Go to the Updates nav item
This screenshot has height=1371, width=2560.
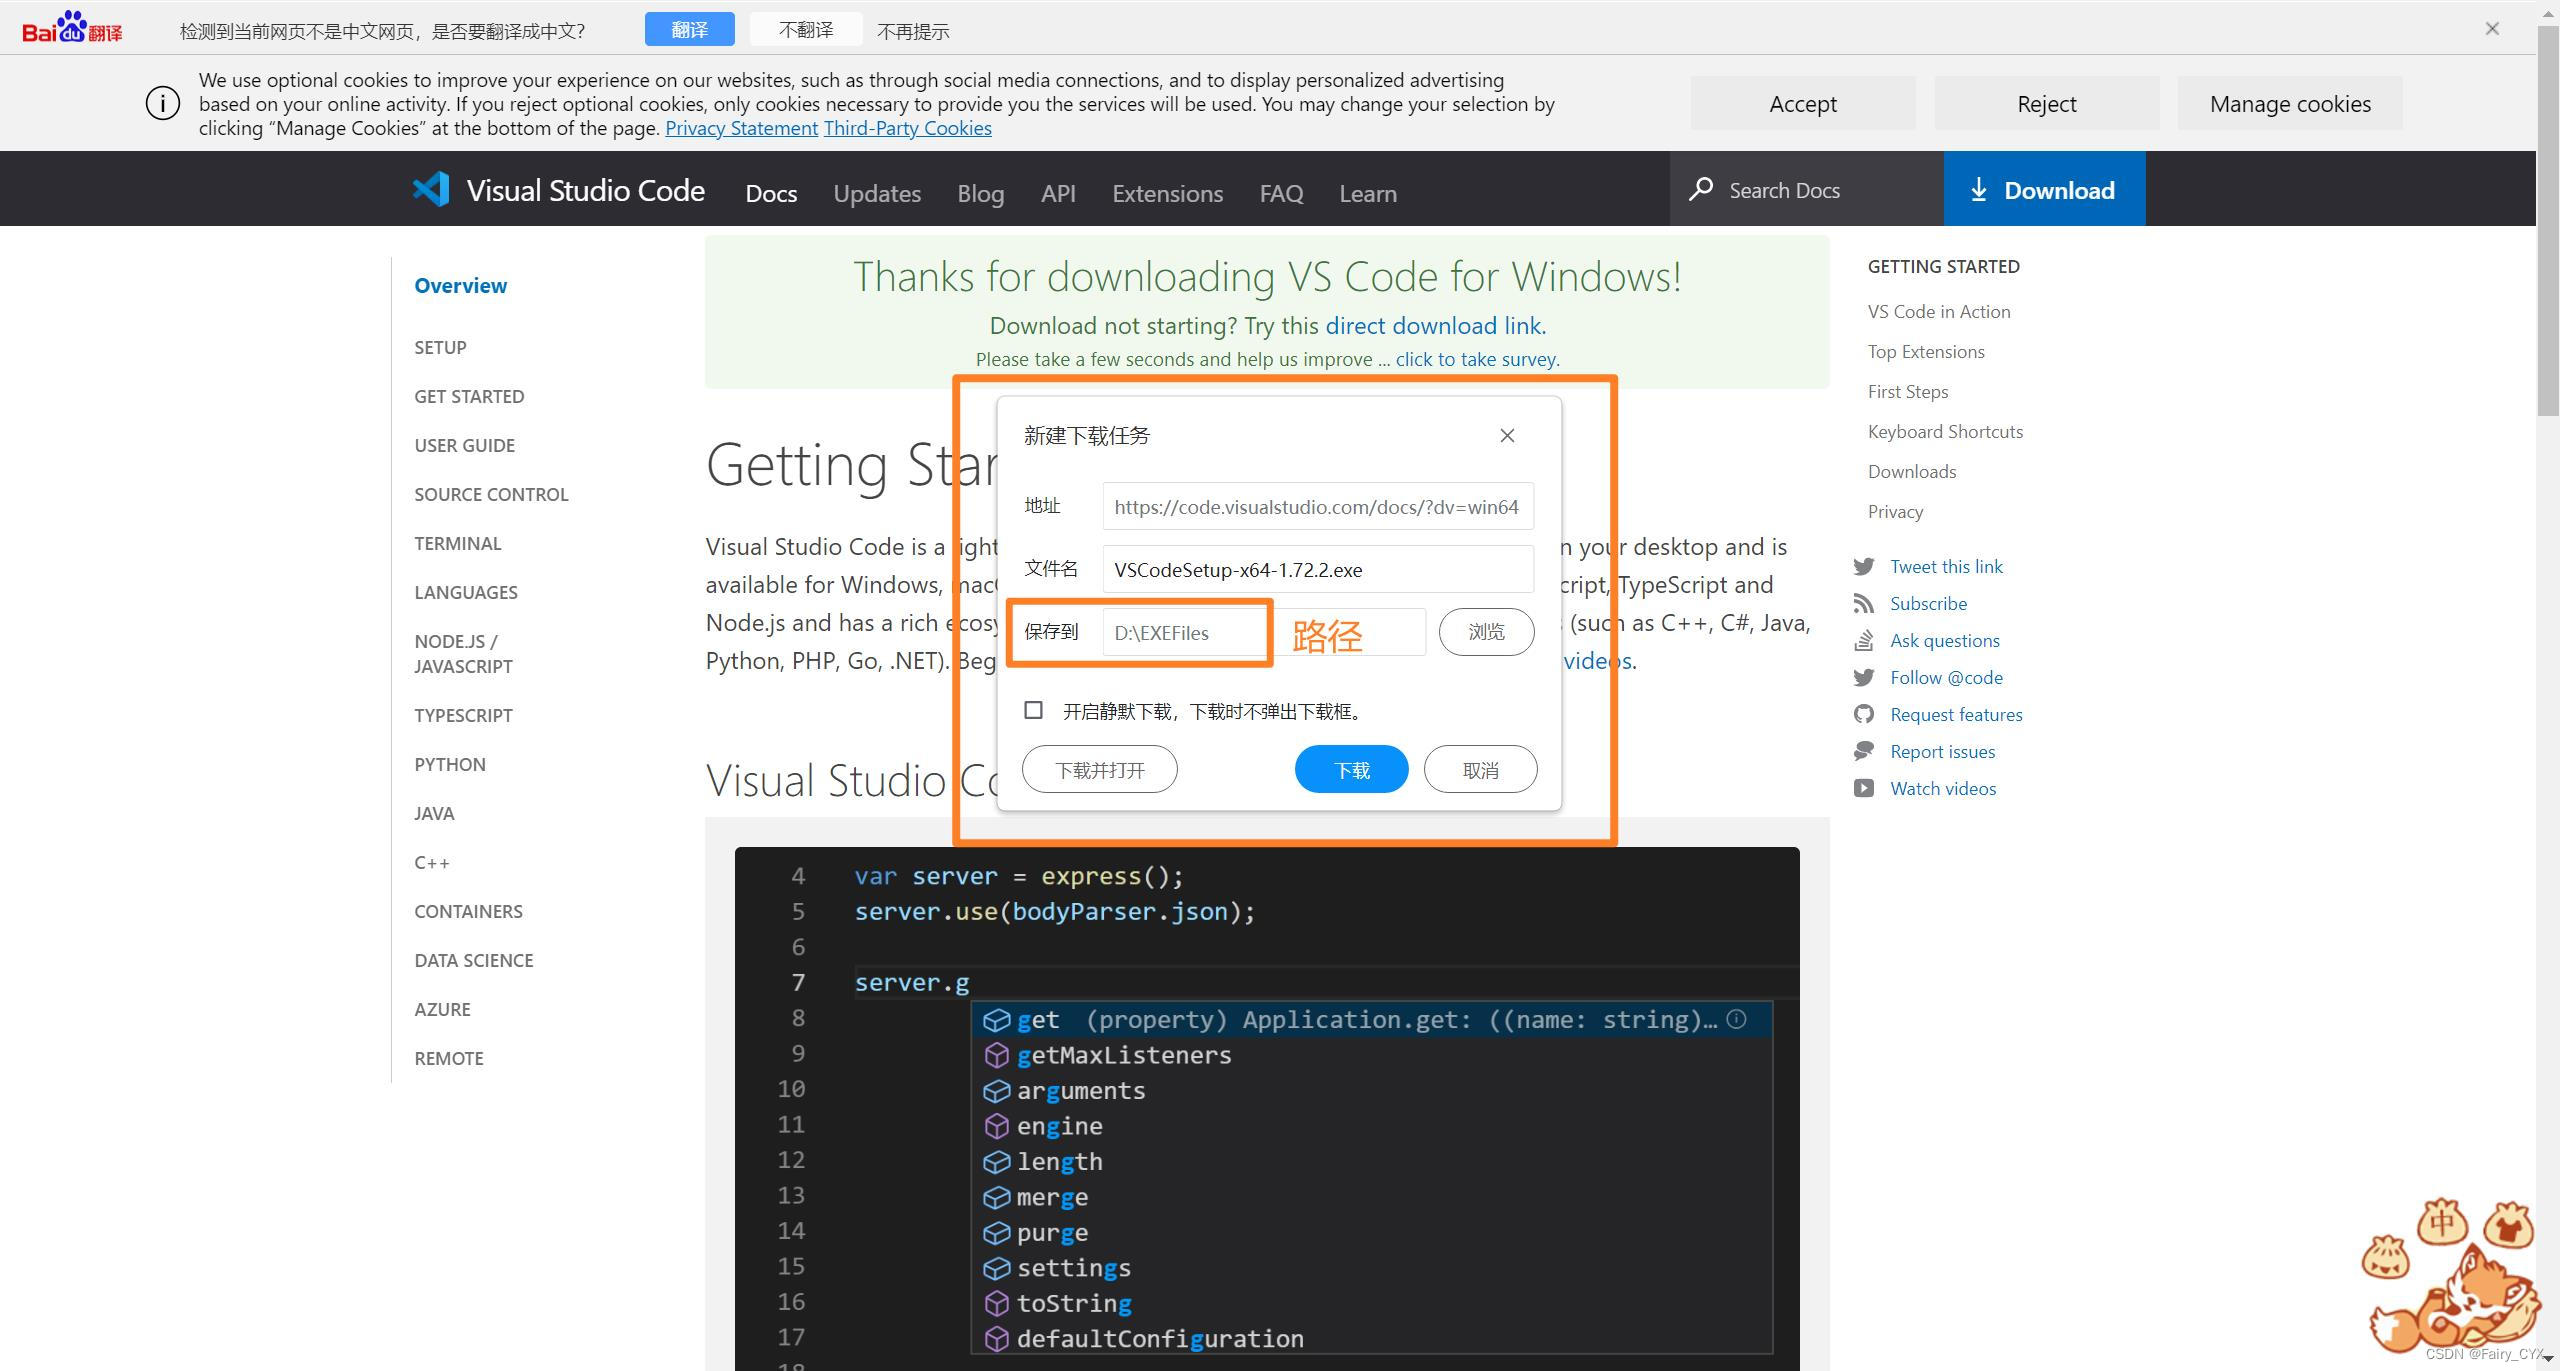(877, 193)
